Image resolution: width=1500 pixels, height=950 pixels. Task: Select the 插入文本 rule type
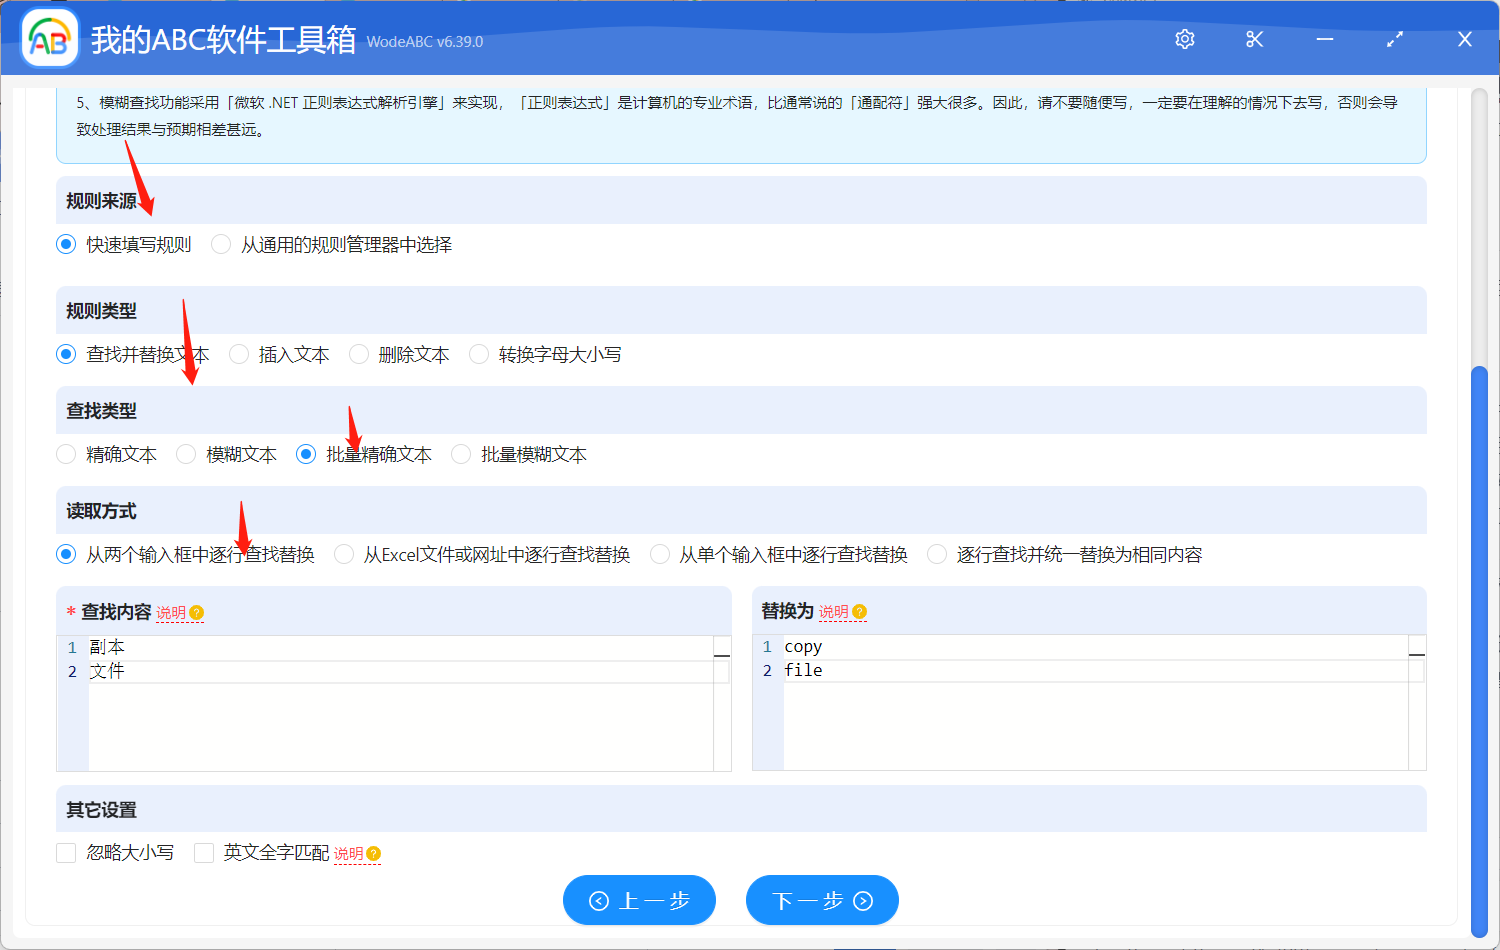(238, 353)
